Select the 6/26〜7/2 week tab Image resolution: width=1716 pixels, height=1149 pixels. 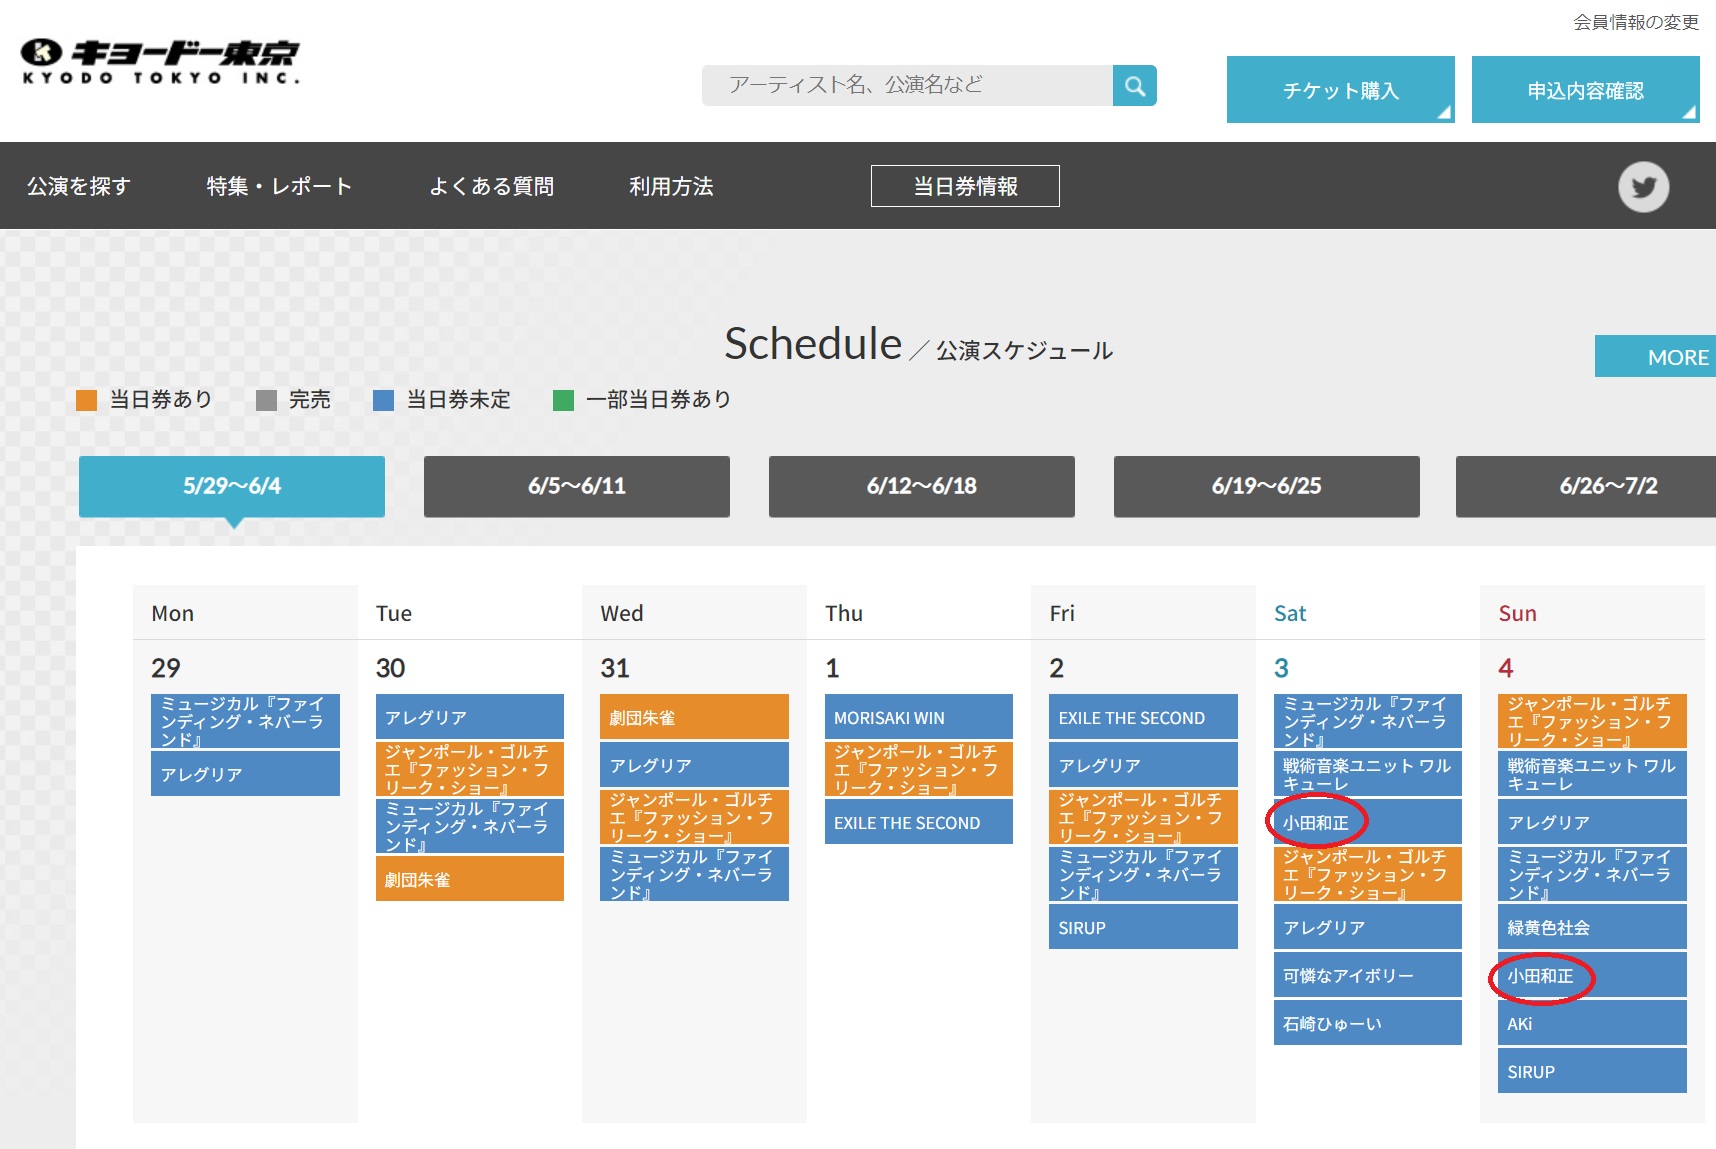coord(1586,486)
